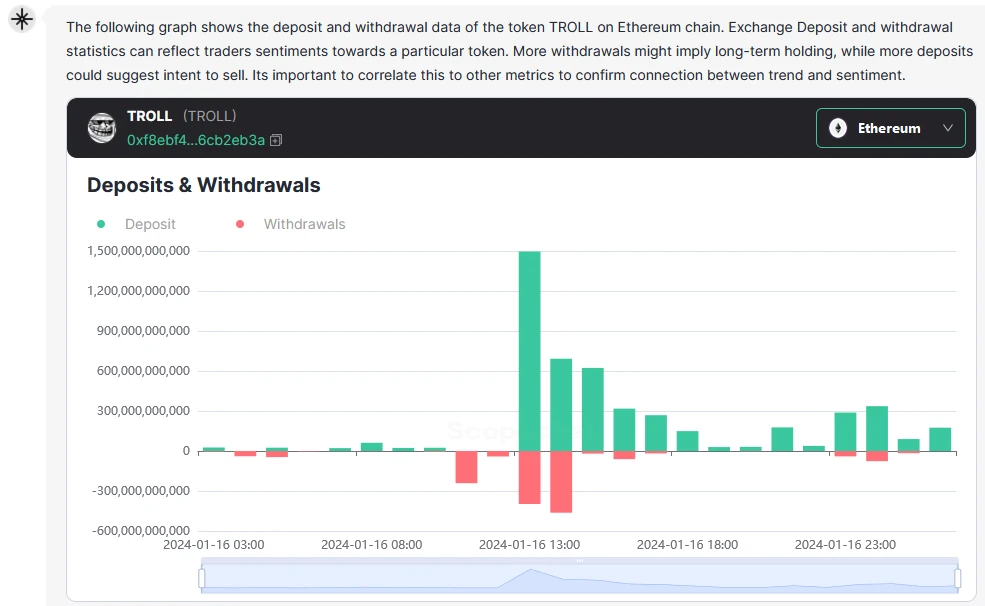Copy the TROLL contract address

pos(277,141)
